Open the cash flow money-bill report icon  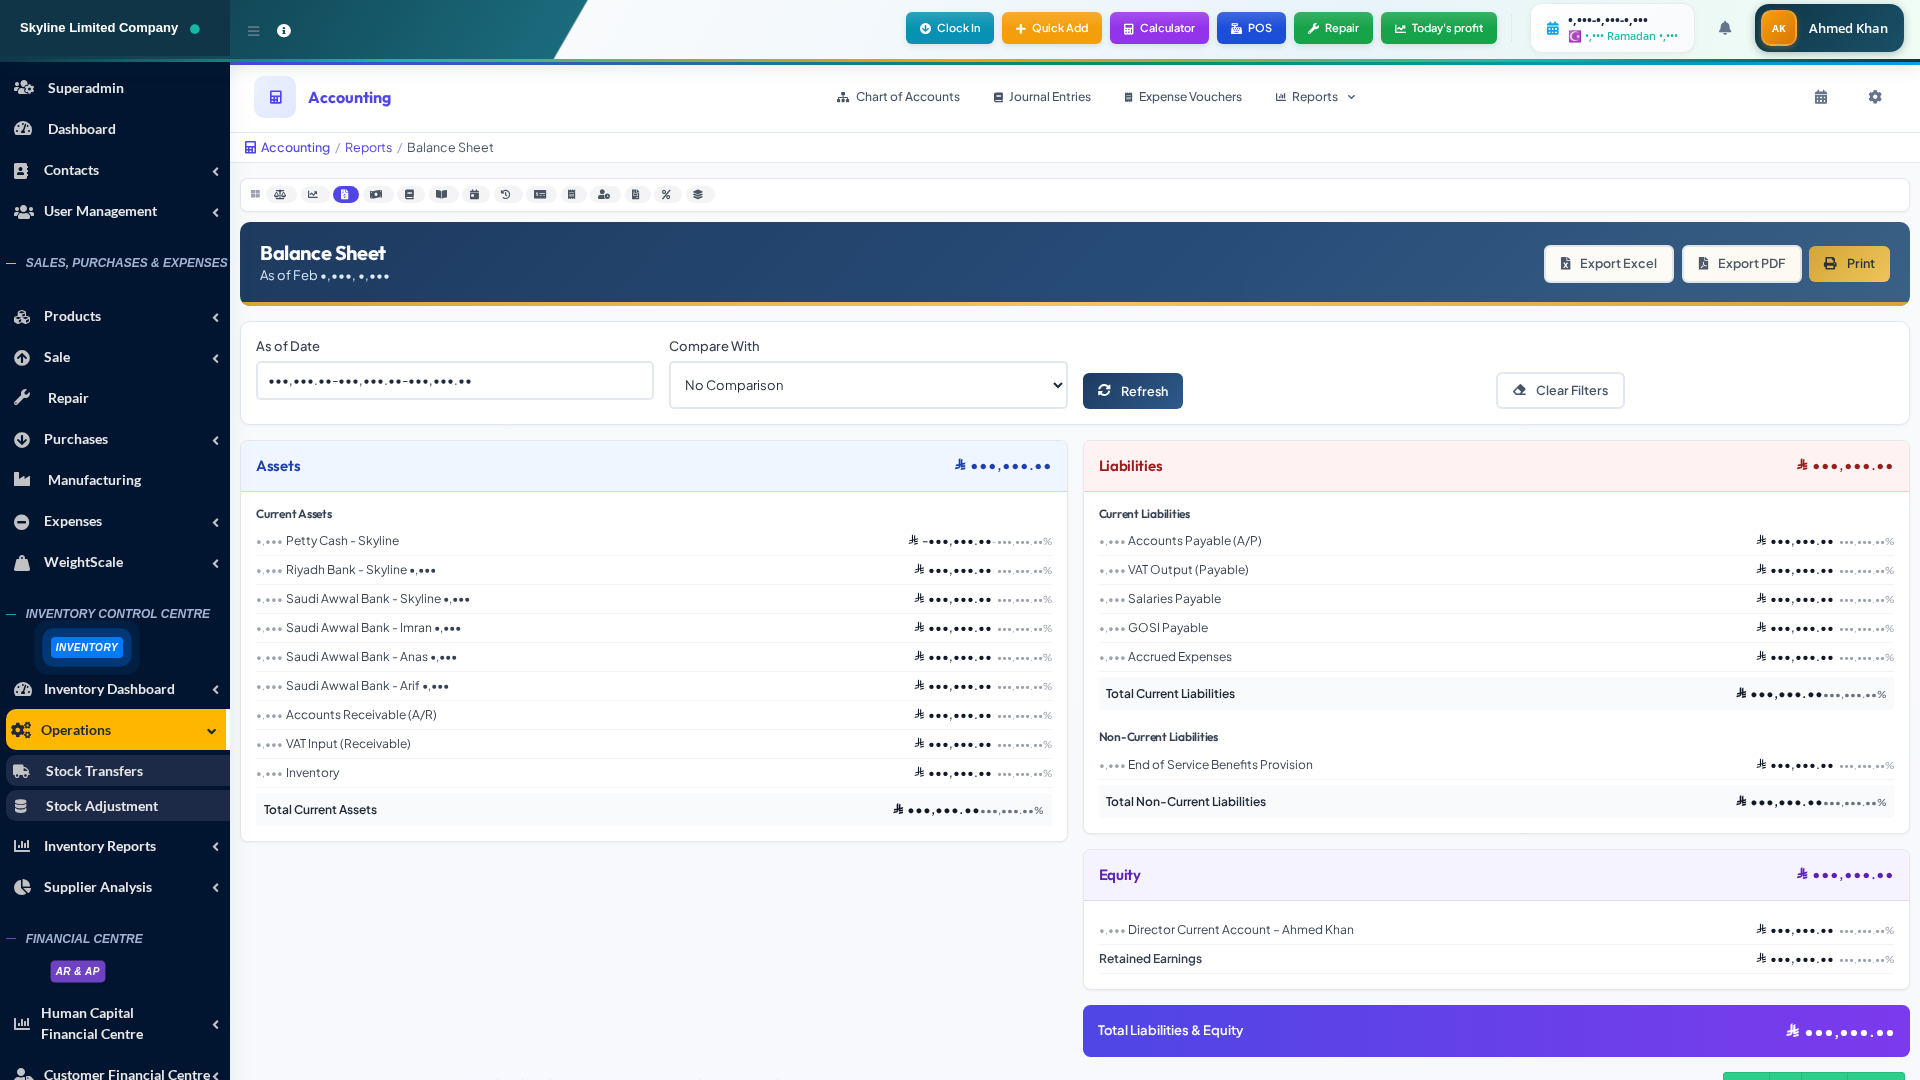[376, 195]
